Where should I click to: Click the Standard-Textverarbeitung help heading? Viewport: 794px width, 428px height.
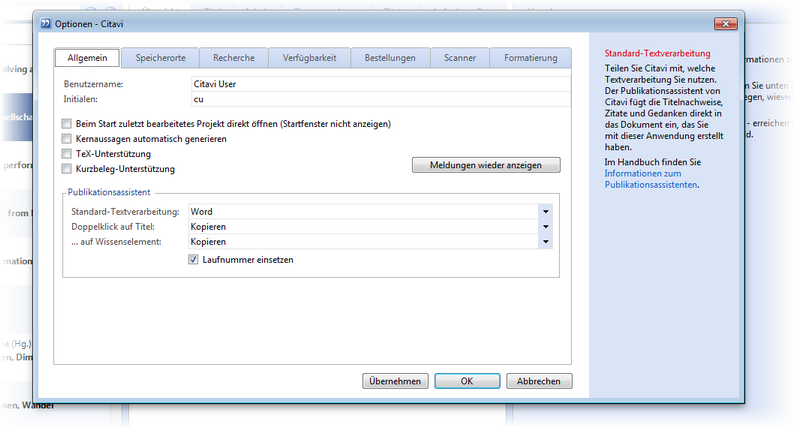tap(657, 53)
